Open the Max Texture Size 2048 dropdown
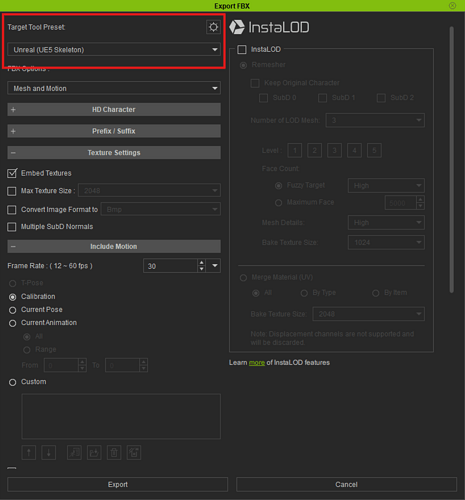The width and height of the screenshot is (465, 500). [x=149, y=191]
